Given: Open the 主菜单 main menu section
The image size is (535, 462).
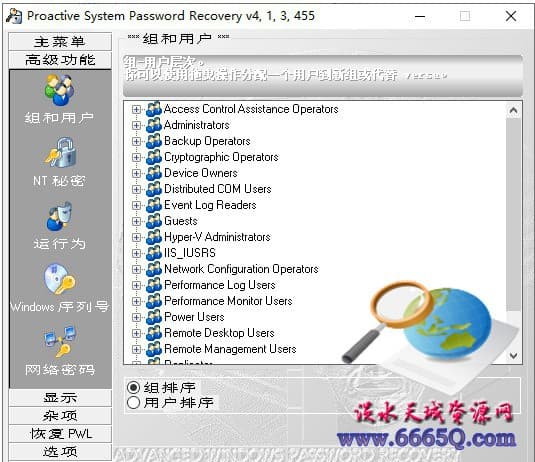Looking at the screenshot, I should pos(60,42).
